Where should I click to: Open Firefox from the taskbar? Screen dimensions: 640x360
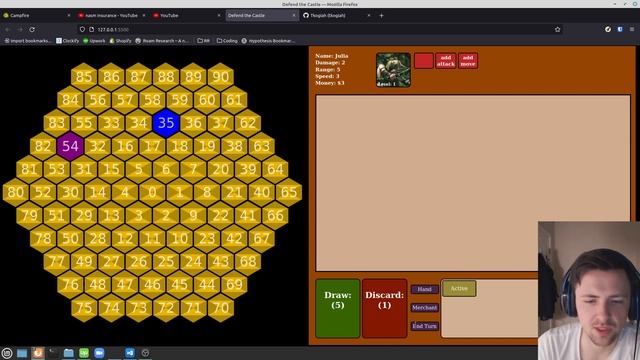(38, 353)
